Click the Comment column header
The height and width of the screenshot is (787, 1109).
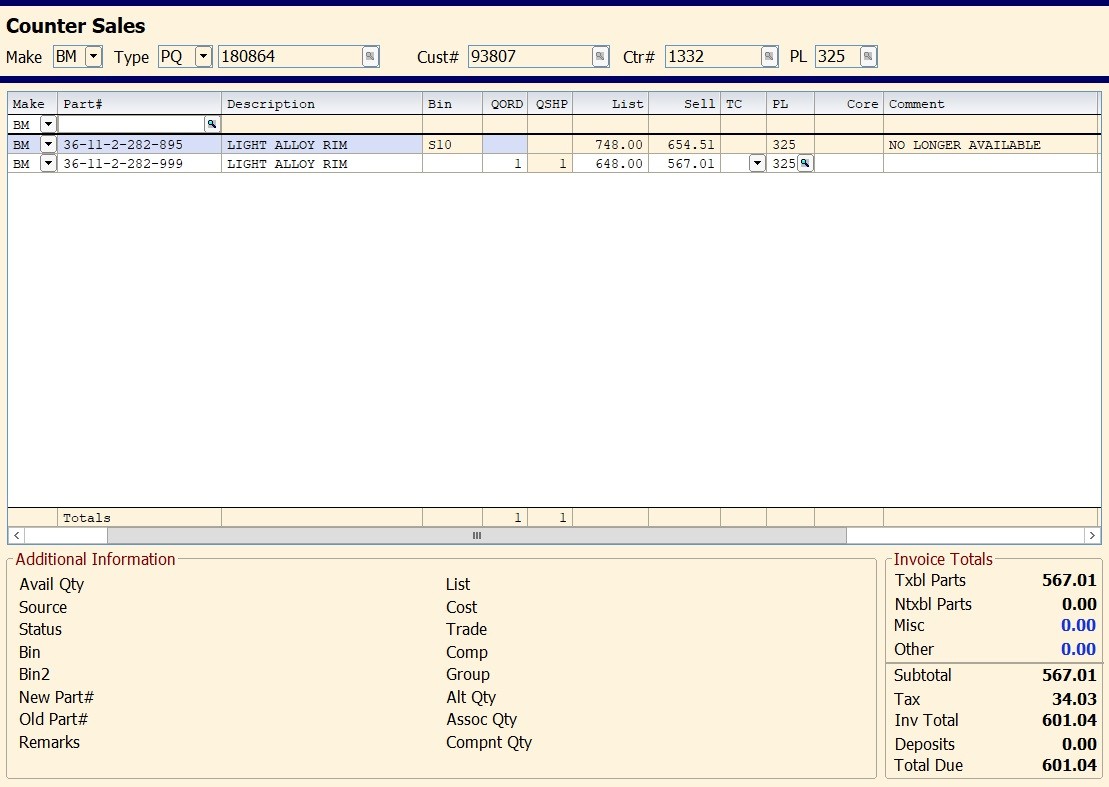[x=992, y=104]
